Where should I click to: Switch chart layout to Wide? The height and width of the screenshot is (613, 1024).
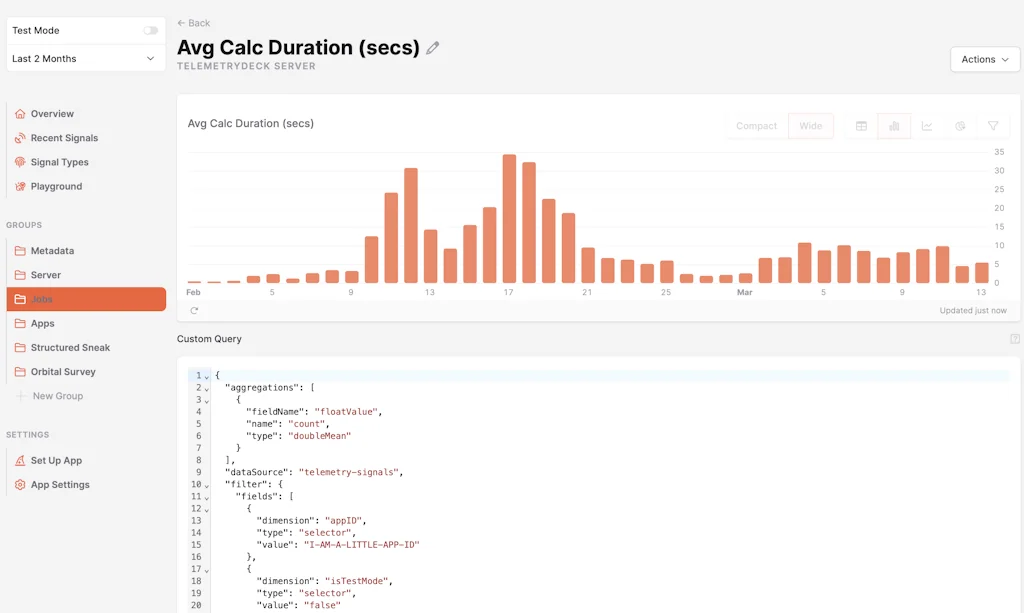pos(811,126)
